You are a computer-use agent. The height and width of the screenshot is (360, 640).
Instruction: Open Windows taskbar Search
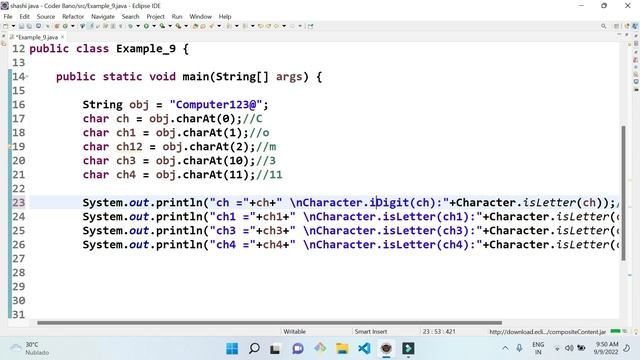tap(254, 349)
